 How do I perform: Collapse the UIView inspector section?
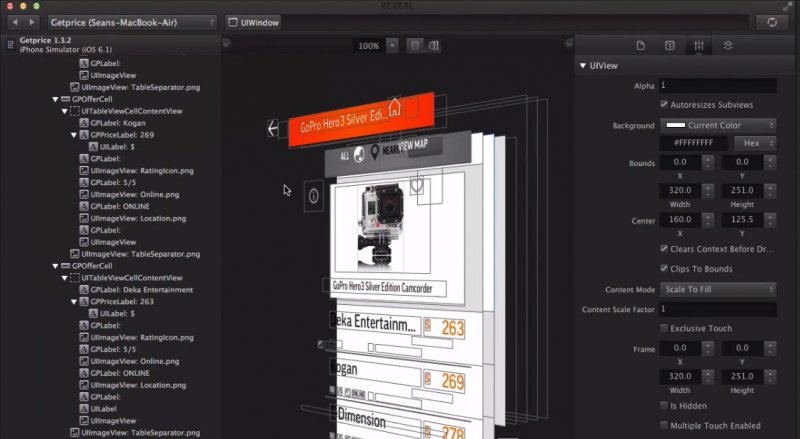point(583,66)
